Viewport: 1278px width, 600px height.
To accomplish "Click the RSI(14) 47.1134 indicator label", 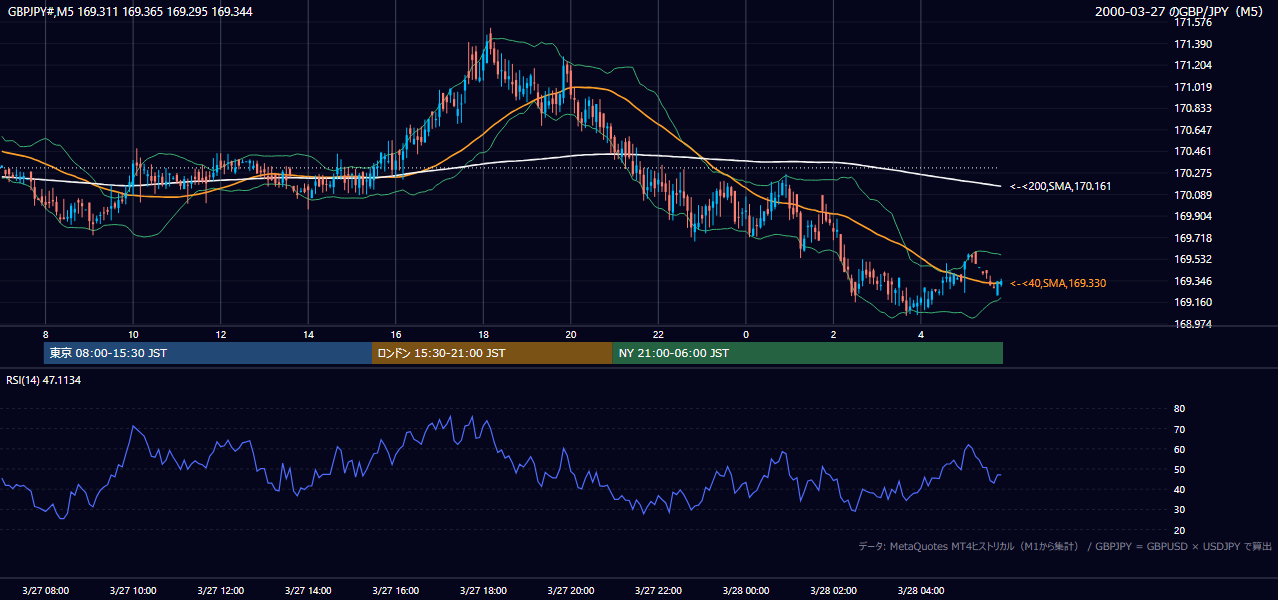I will (43, 380).
